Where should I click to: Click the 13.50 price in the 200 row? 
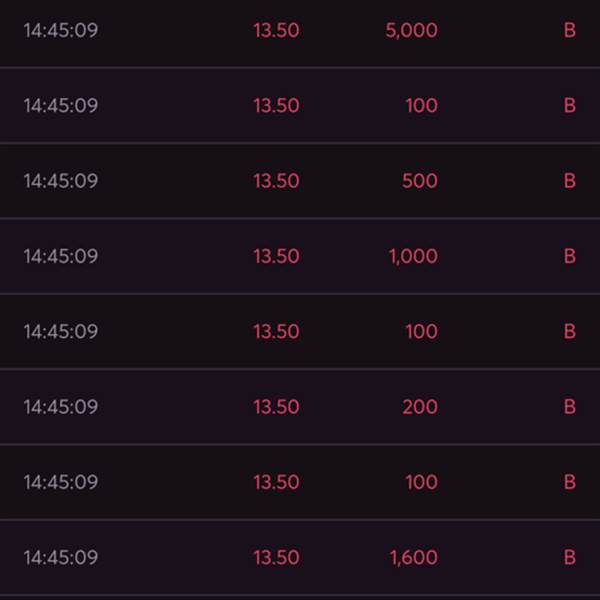pyautogui.click(x=276, y=407)
